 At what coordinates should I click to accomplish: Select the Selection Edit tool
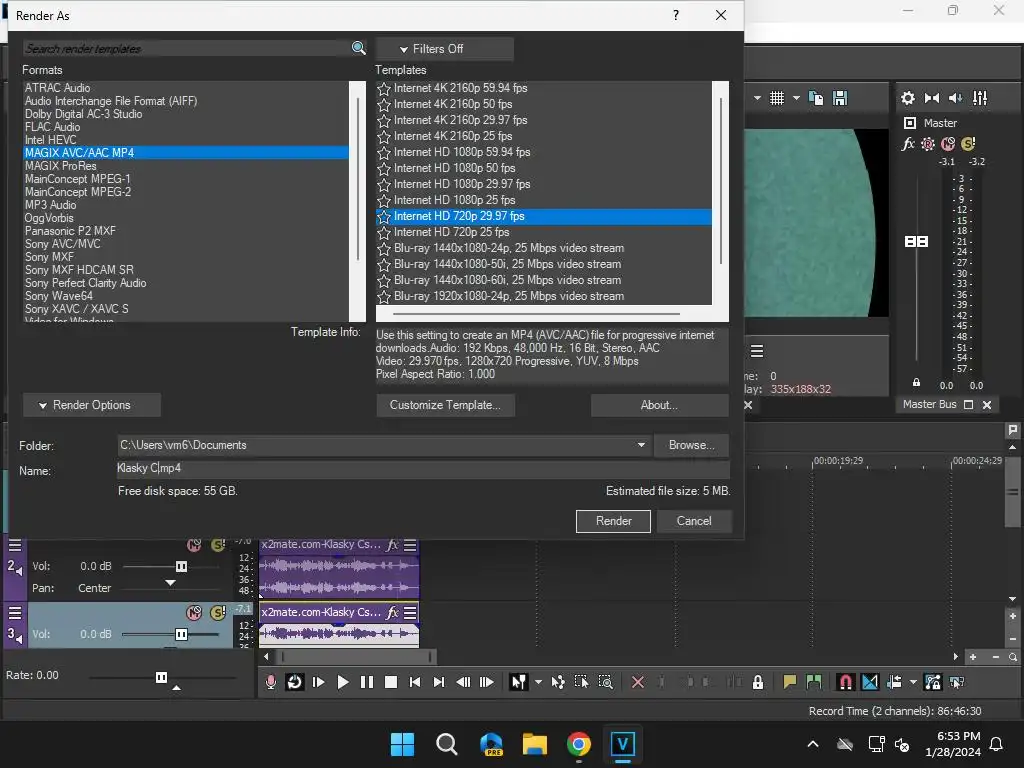581,682
